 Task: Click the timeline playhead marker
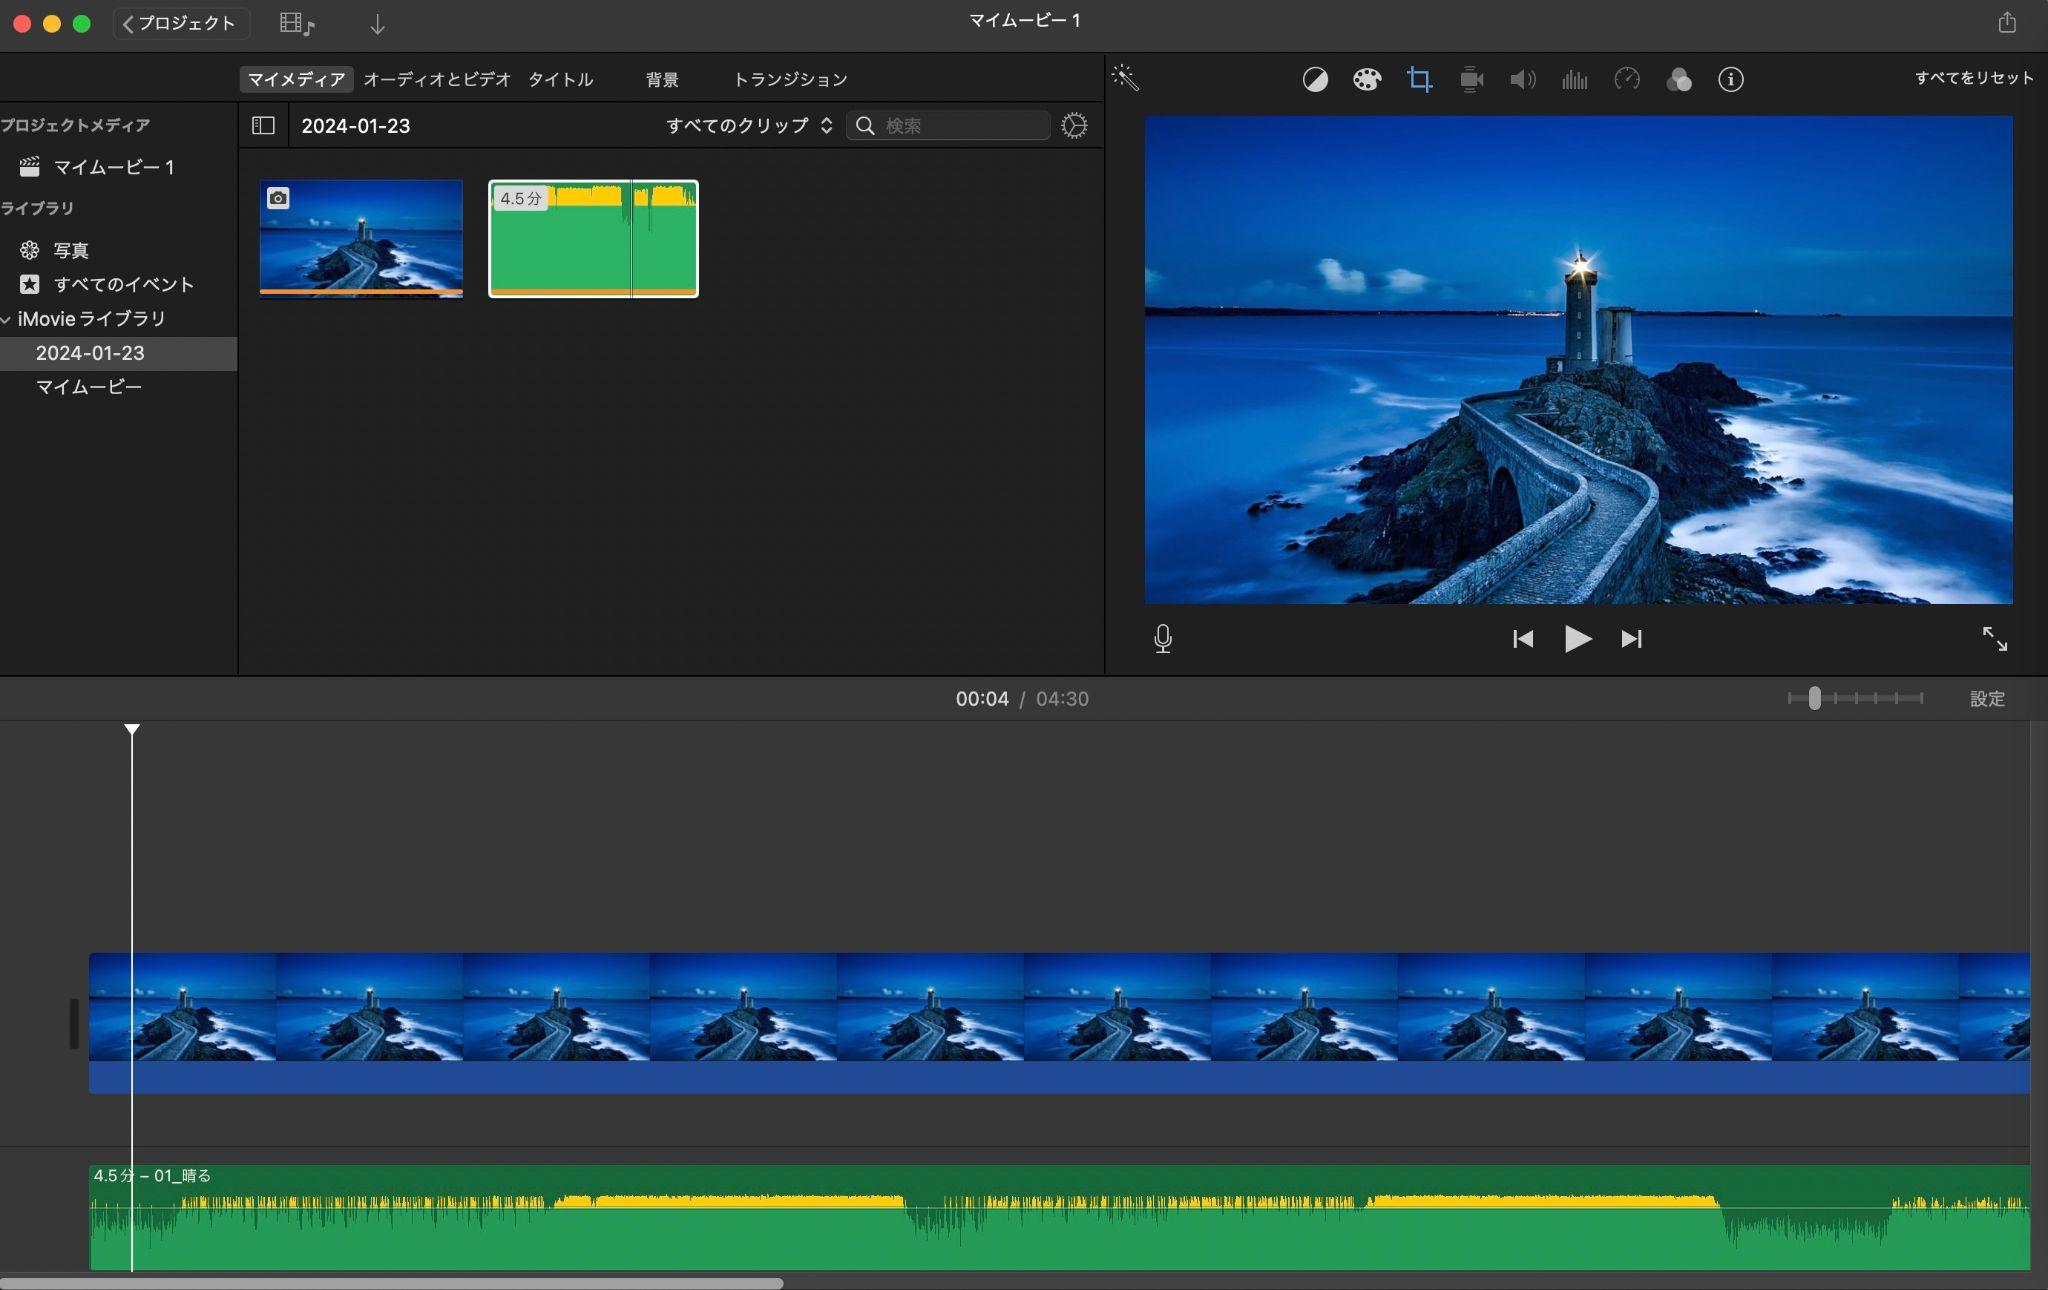(132, 729)
